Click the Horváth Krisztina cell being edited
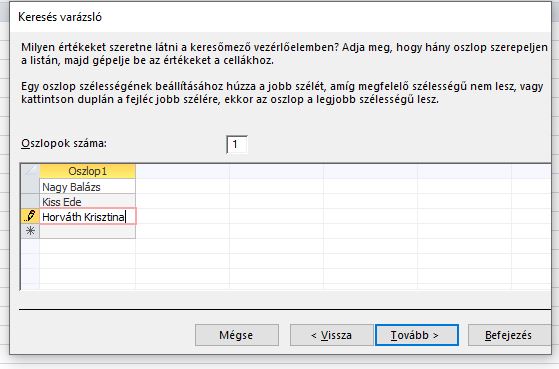Viewport: 559px width, 369px height. pyautogui.click(x=87, y=216)
